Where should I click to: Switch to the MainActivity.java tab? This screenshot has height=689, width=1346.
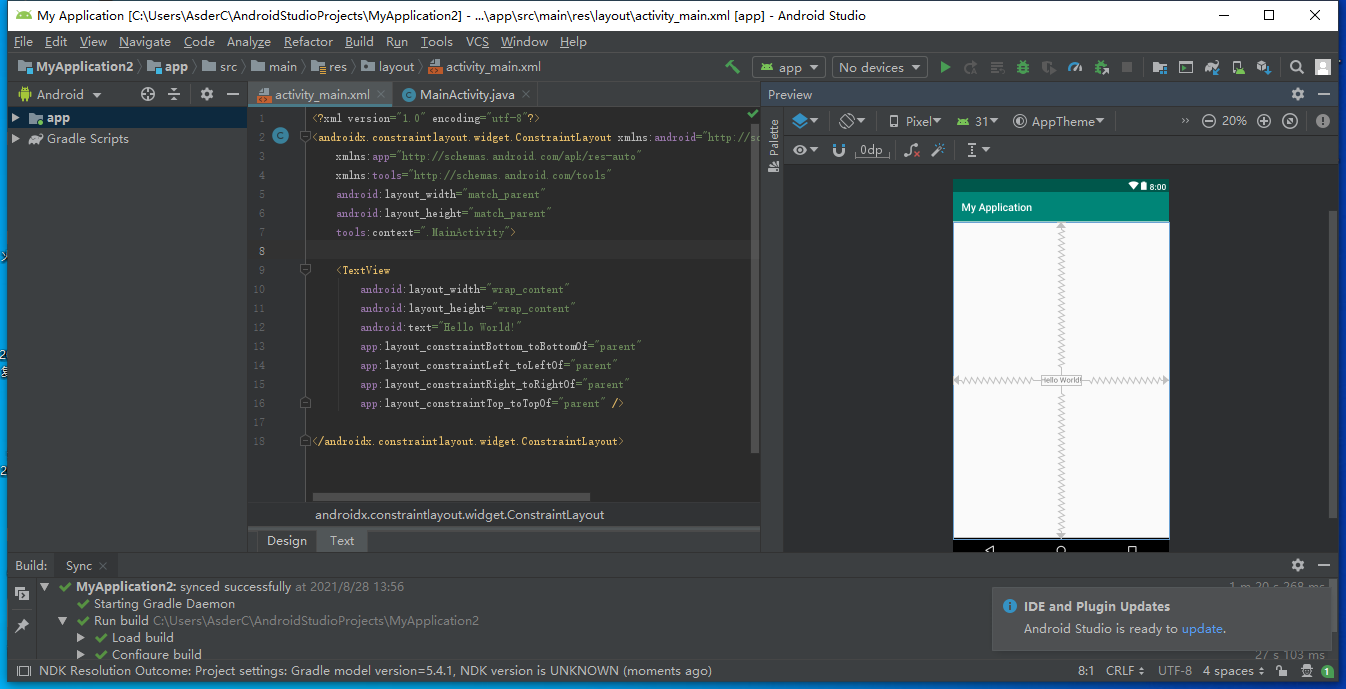466,94
